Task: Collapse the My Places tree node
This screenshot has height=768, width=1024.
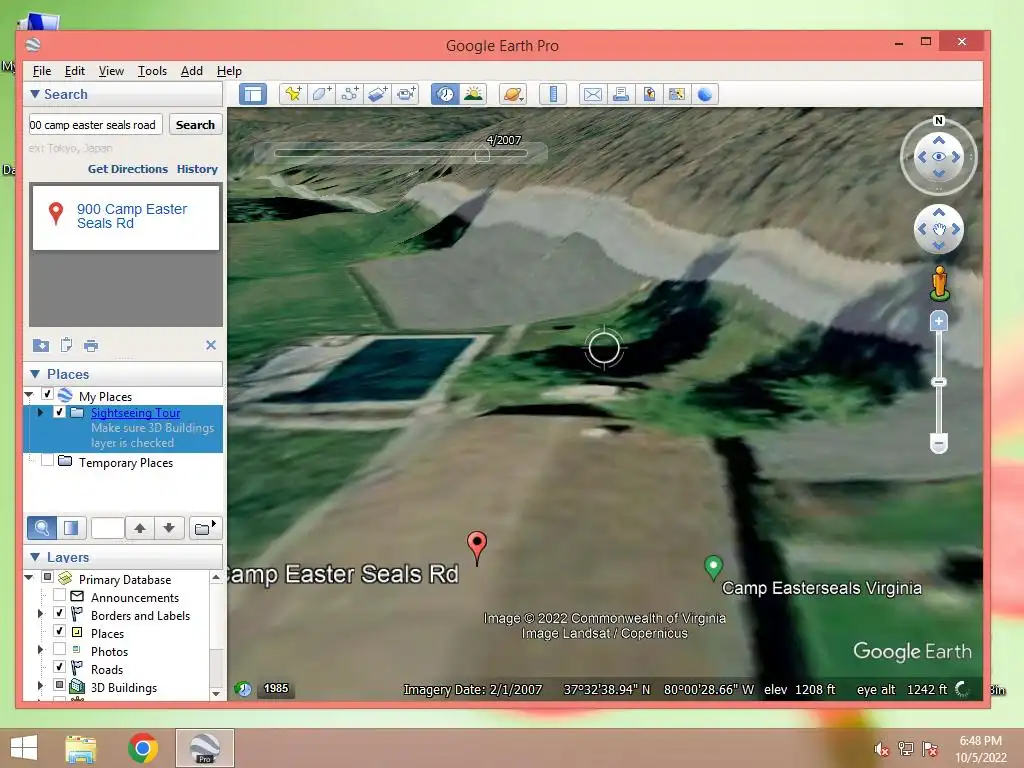Action: coord(29,395)
